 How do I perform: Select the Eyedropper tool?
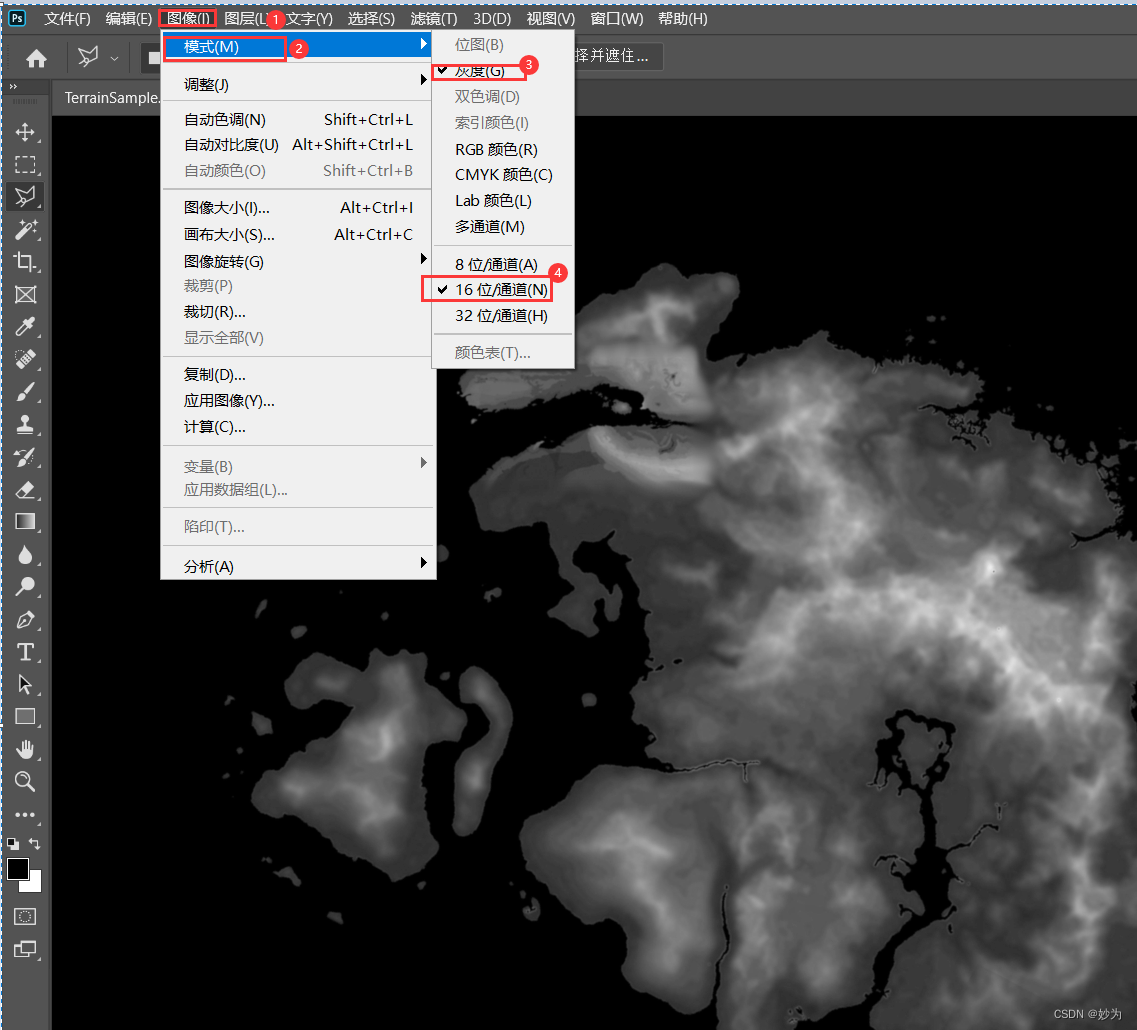[x=25, y=326]
